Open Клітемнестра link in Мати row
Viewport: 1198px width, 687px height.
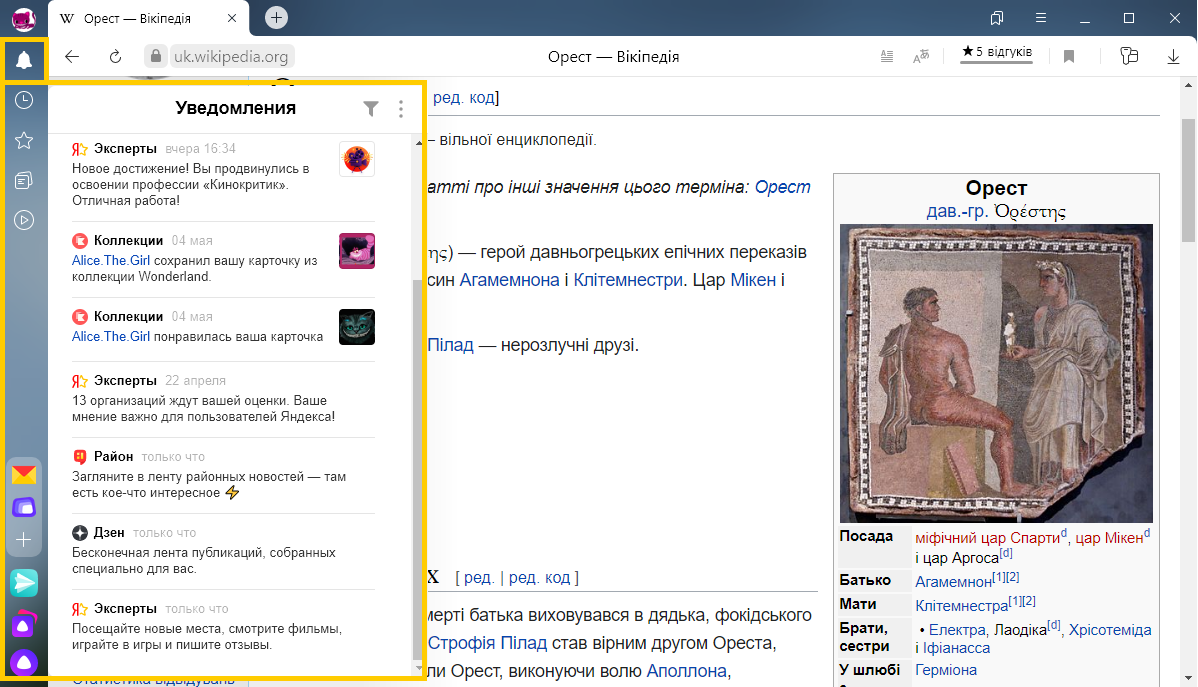(x=962, y=606)
